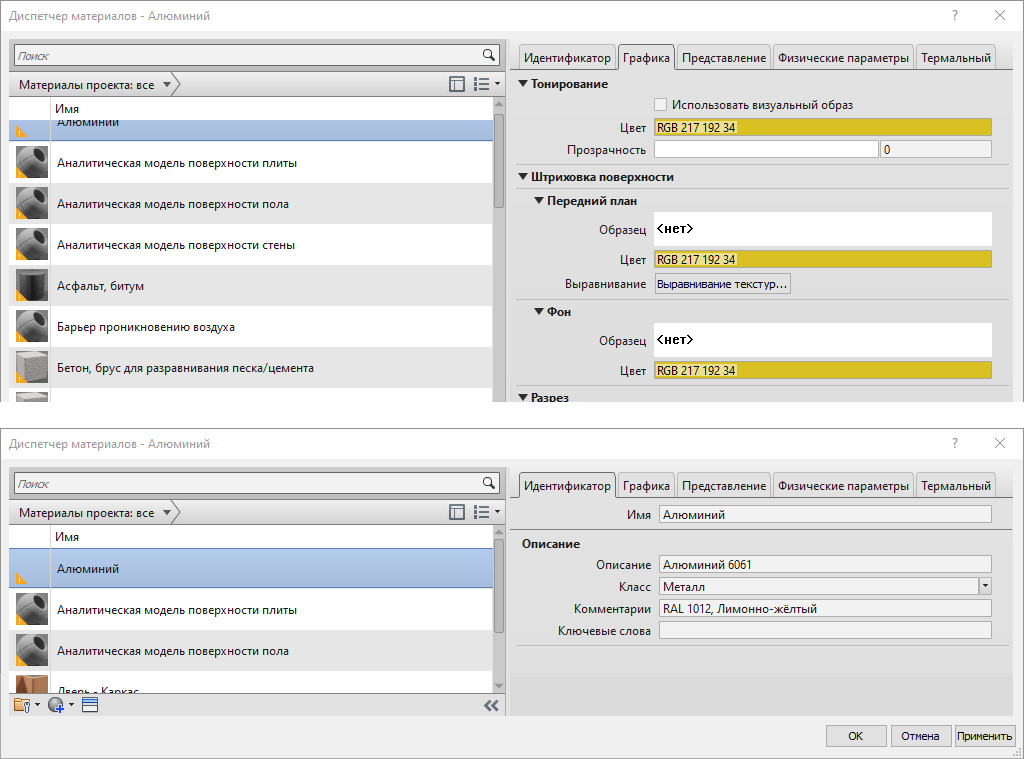Screen dimensions: 1024x759
Task: Collapse the Тонирование section
Action: click(x=523, y=84)
